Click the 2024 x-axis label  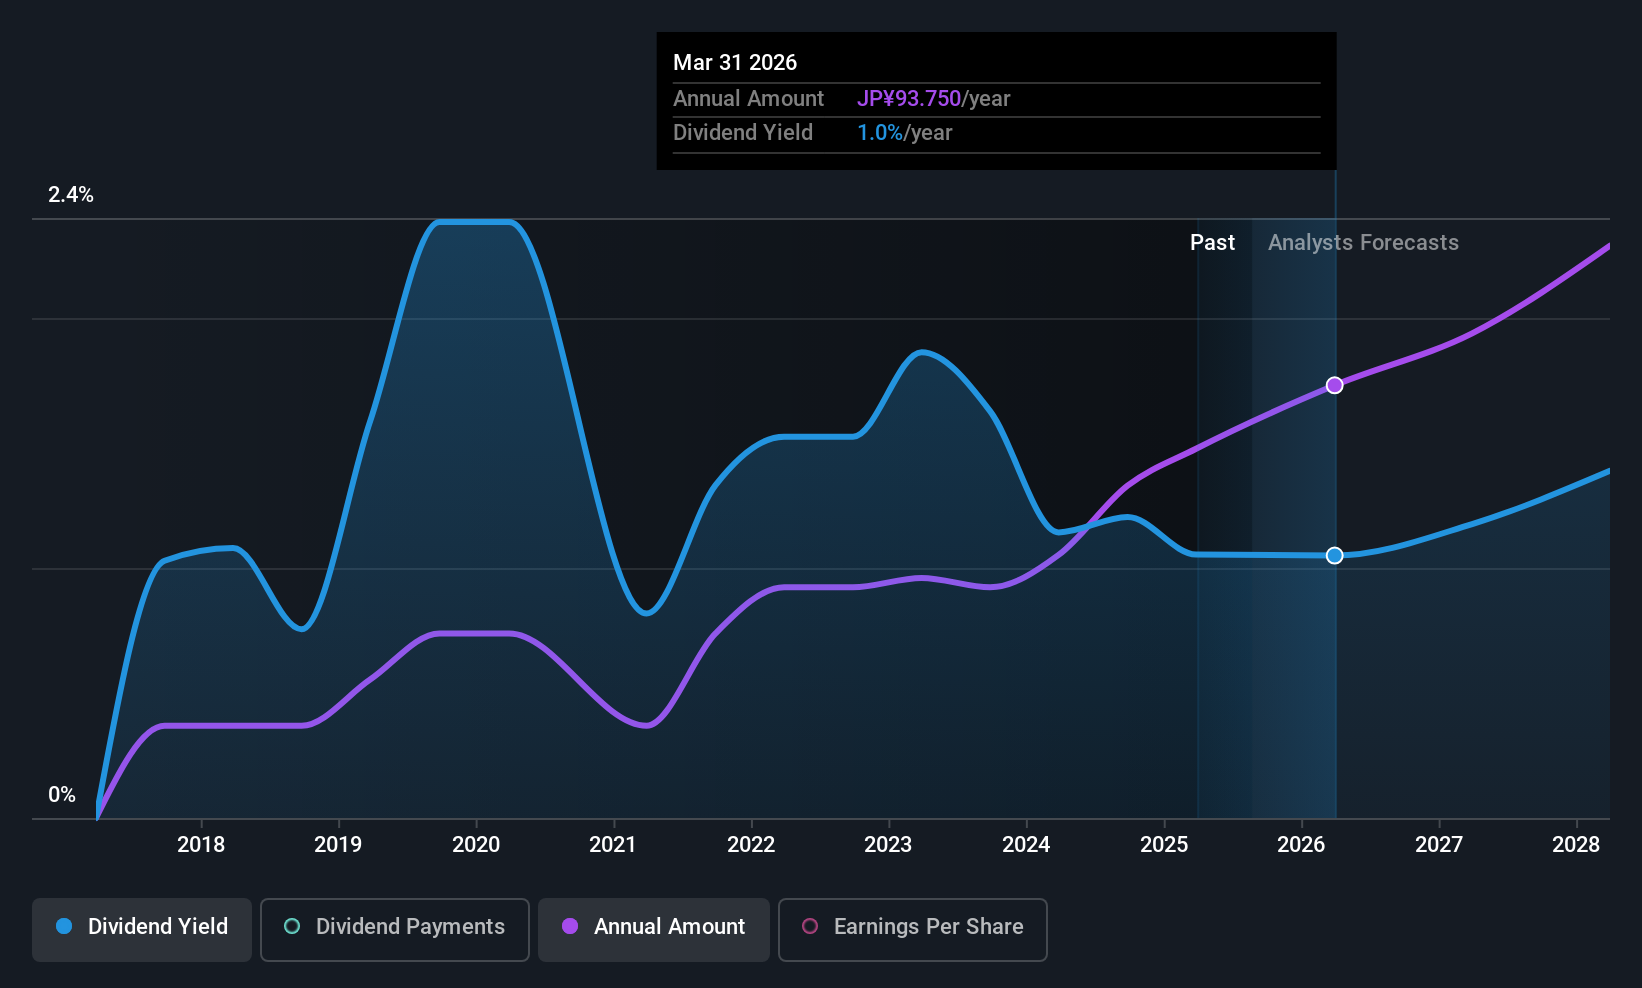(1026, 844)
